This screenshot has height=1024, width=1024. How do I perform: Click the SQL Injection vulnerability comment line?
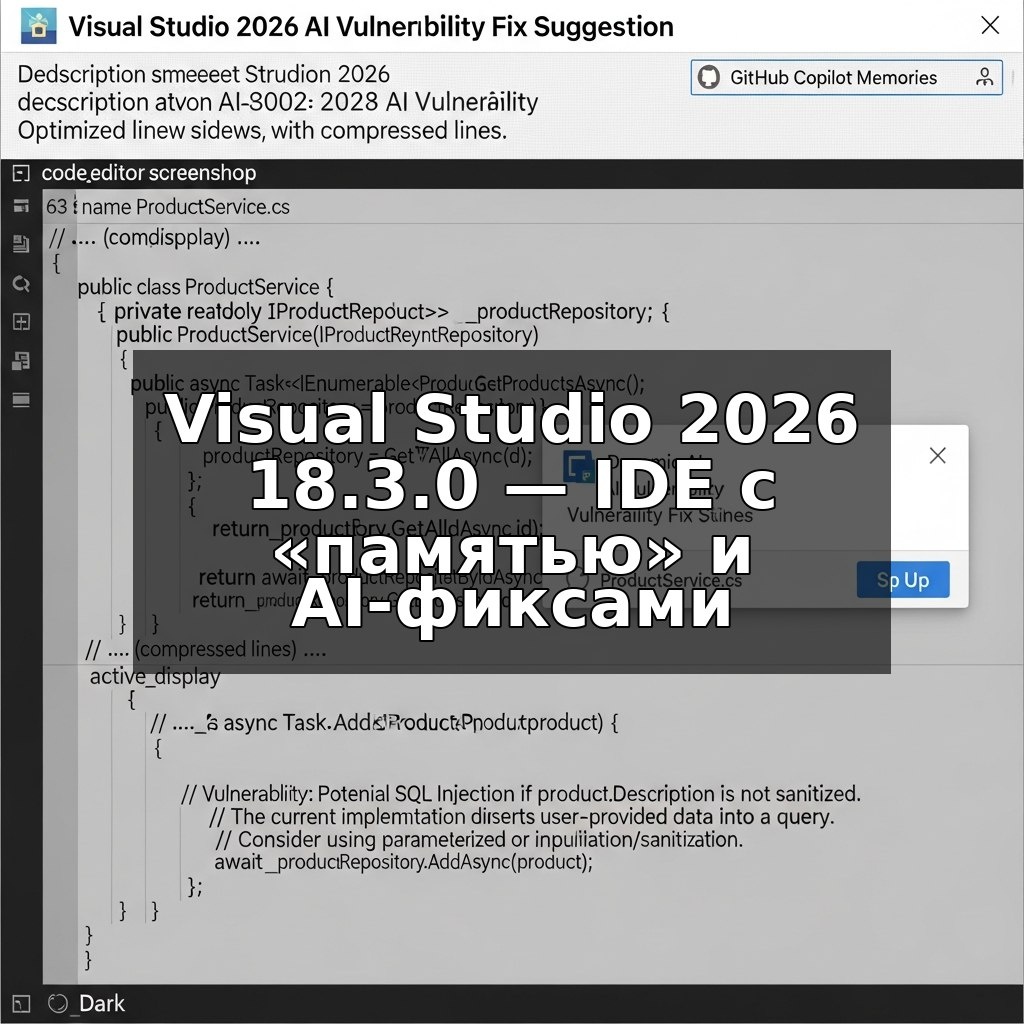[x=520, y=794]
